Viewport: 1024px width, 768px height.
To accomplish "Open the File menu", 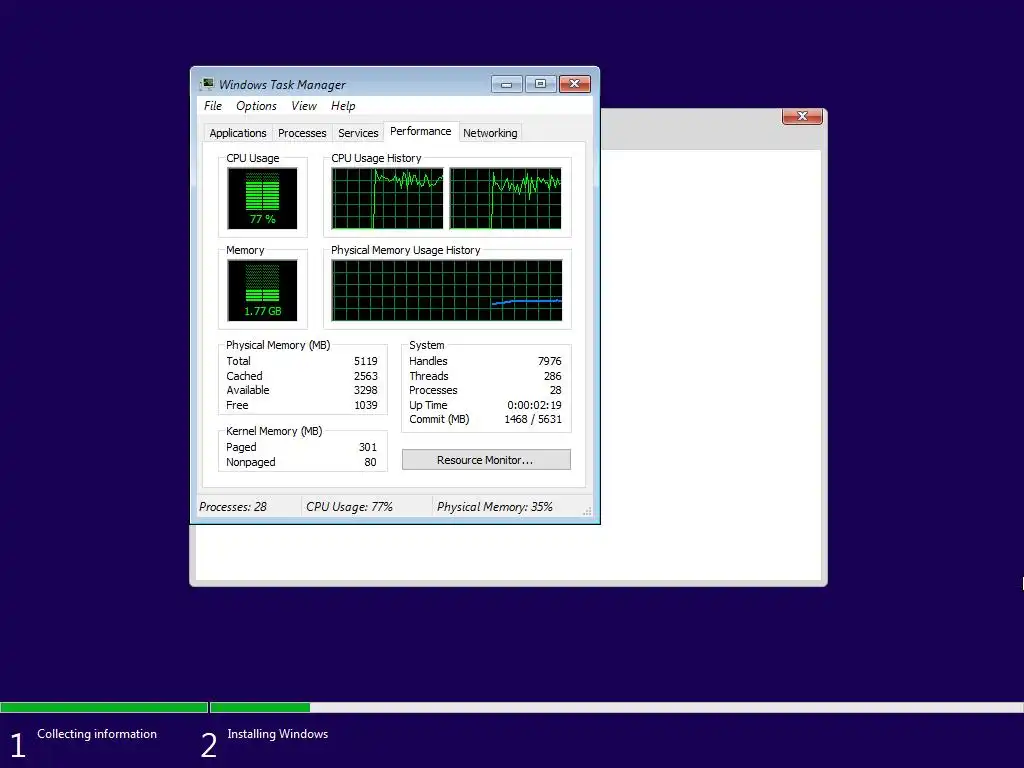I will (x=213, y=106).
